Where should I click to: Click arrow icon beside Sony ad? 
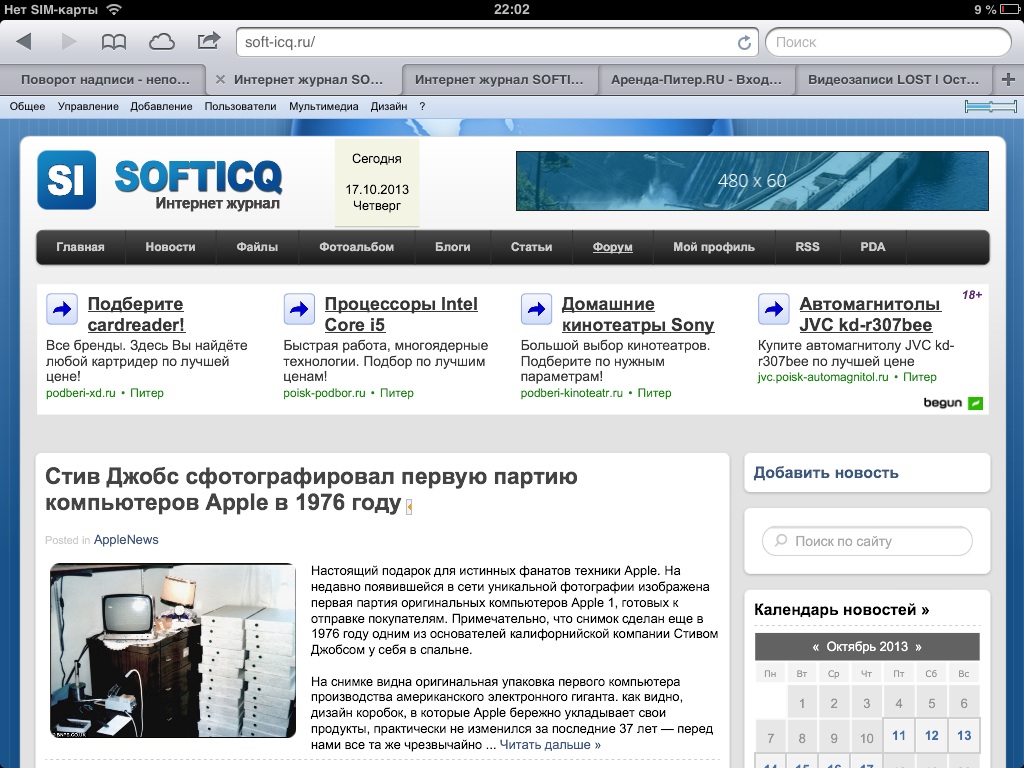536,309
